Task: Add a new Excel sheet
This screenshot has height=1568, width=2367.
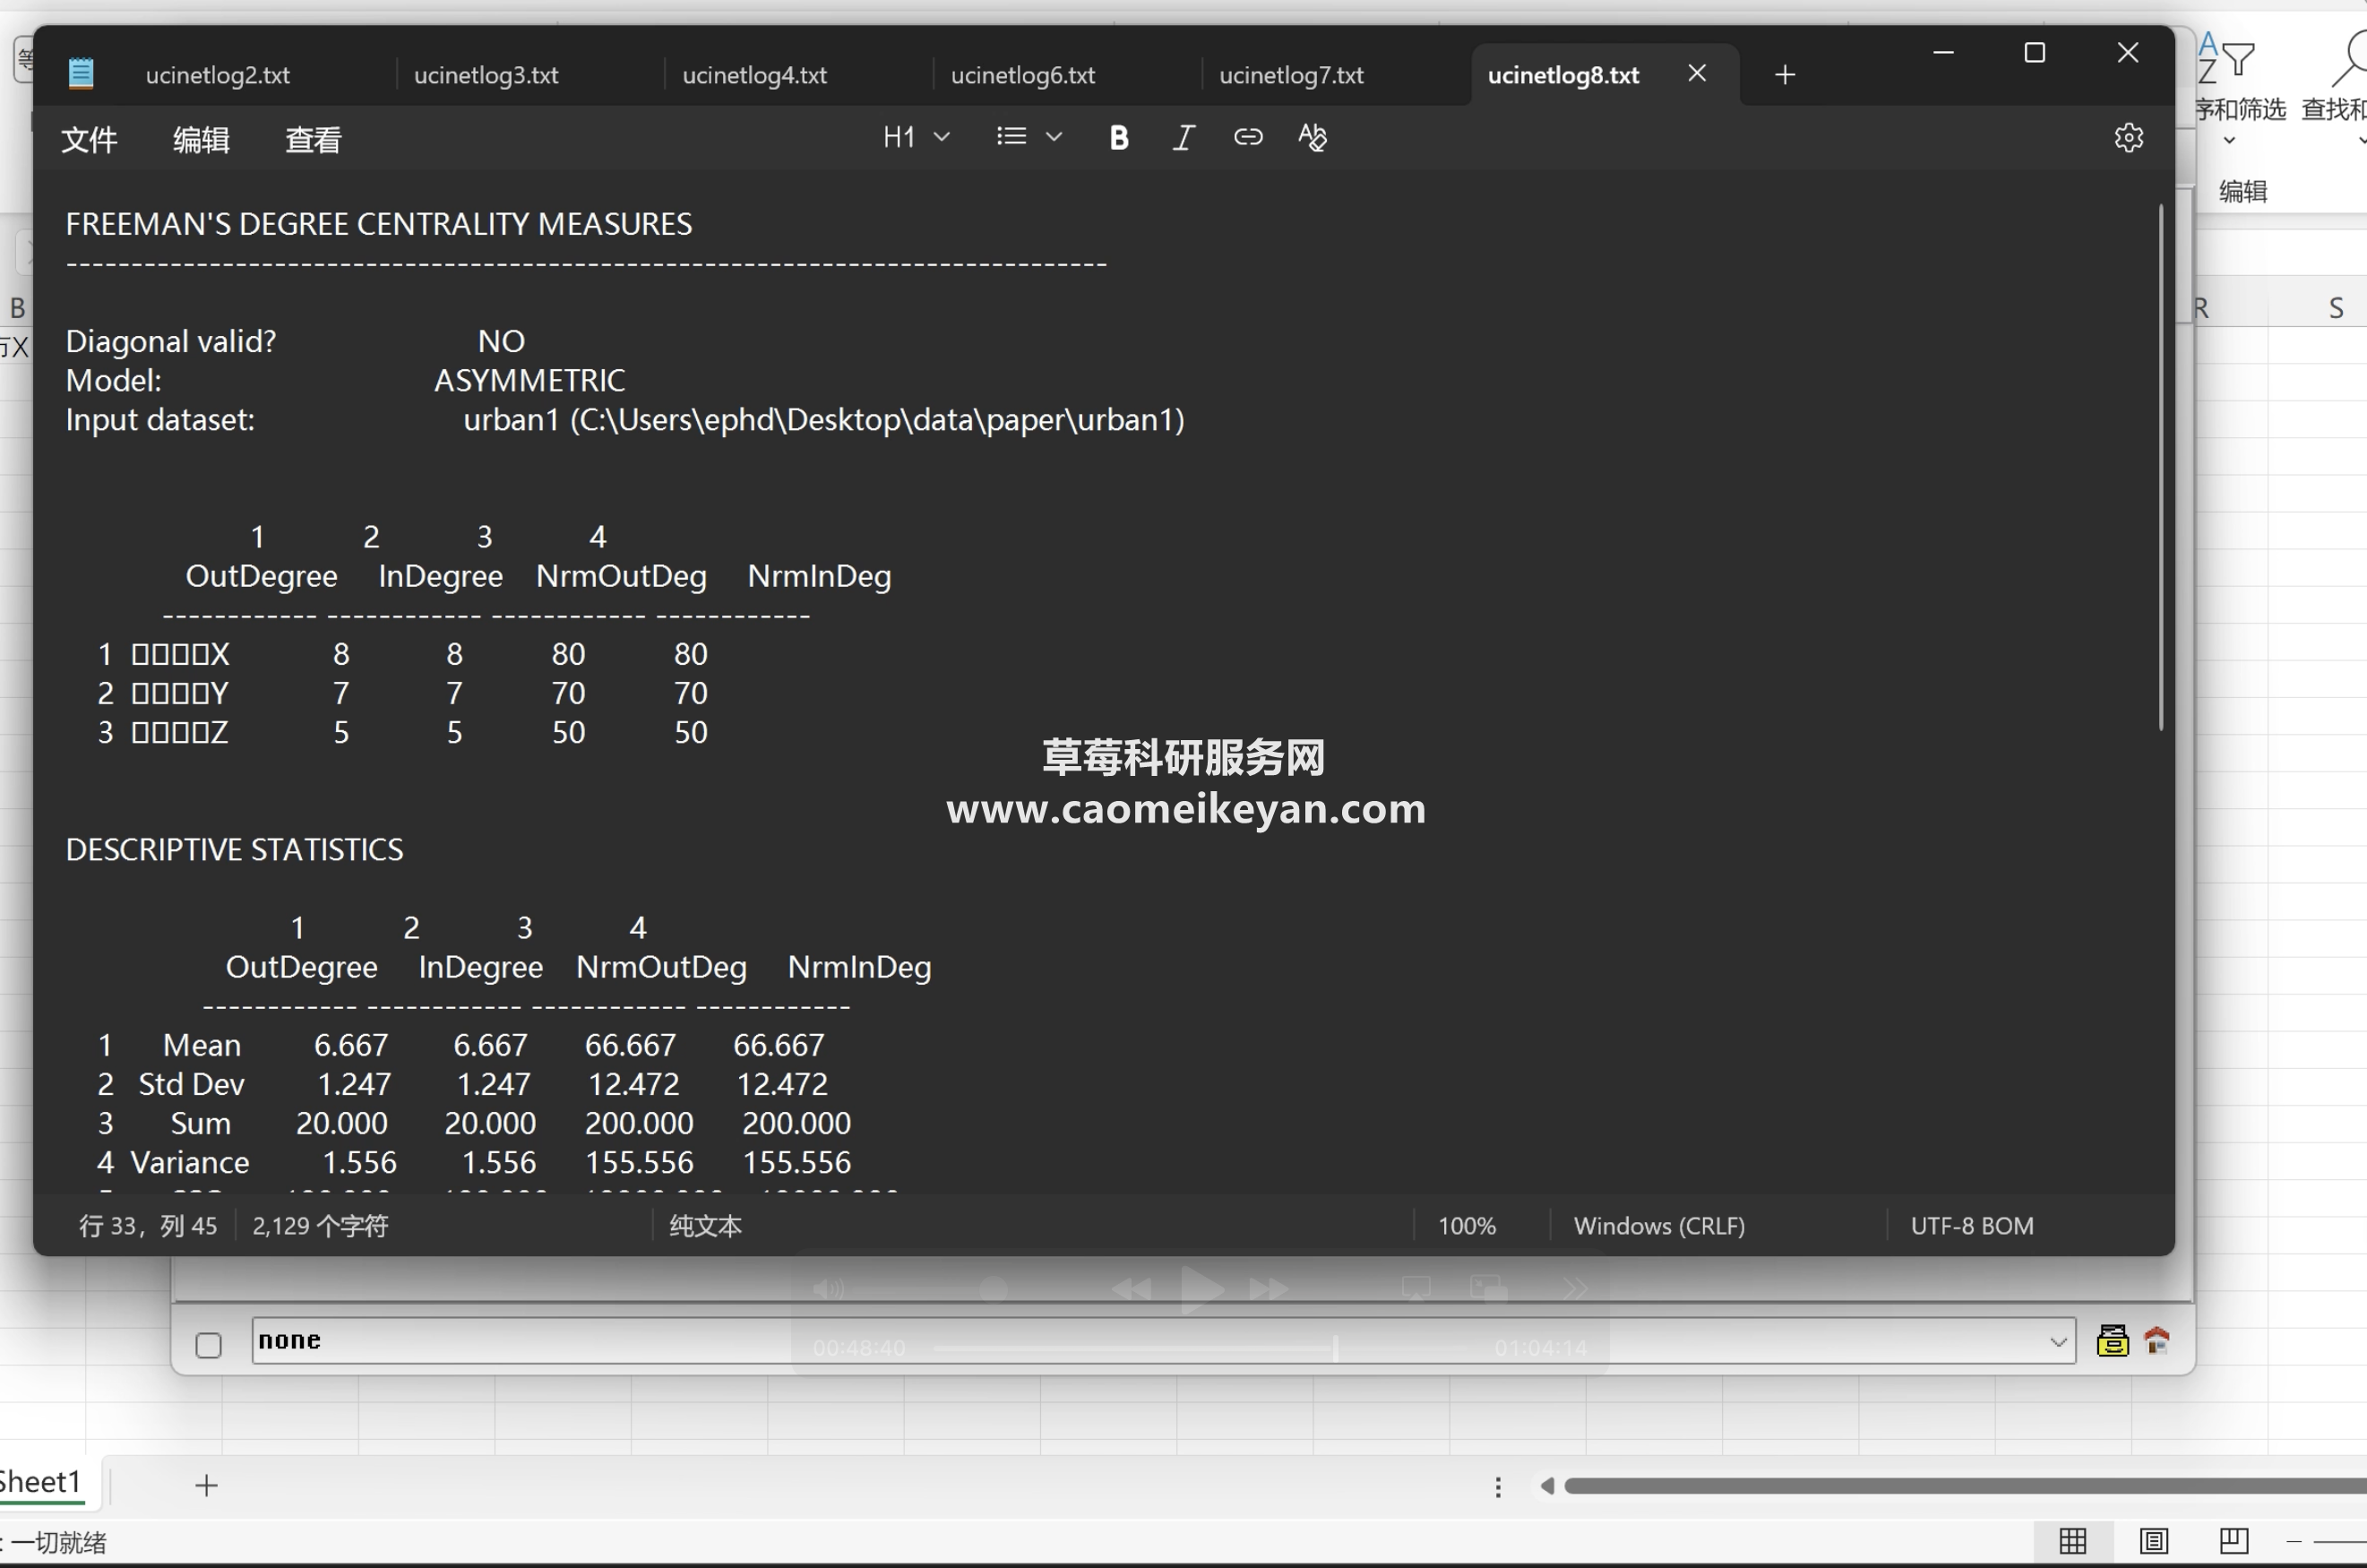Action: (x=206, y=1485)
